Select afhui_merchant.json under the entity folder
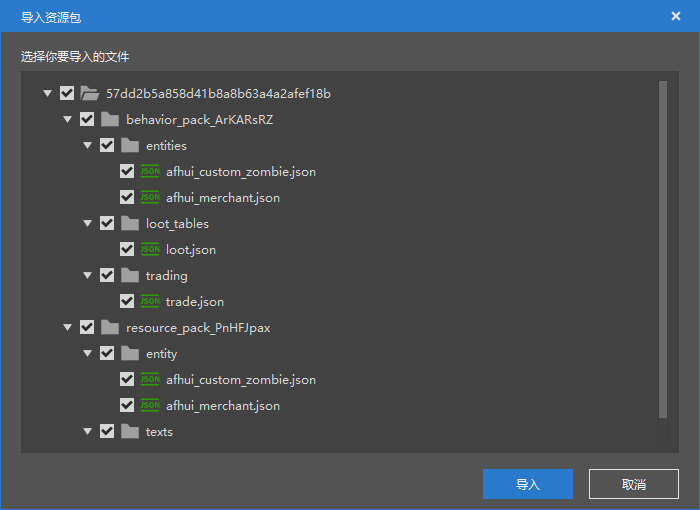700x510 pixels. coord(222,405)
